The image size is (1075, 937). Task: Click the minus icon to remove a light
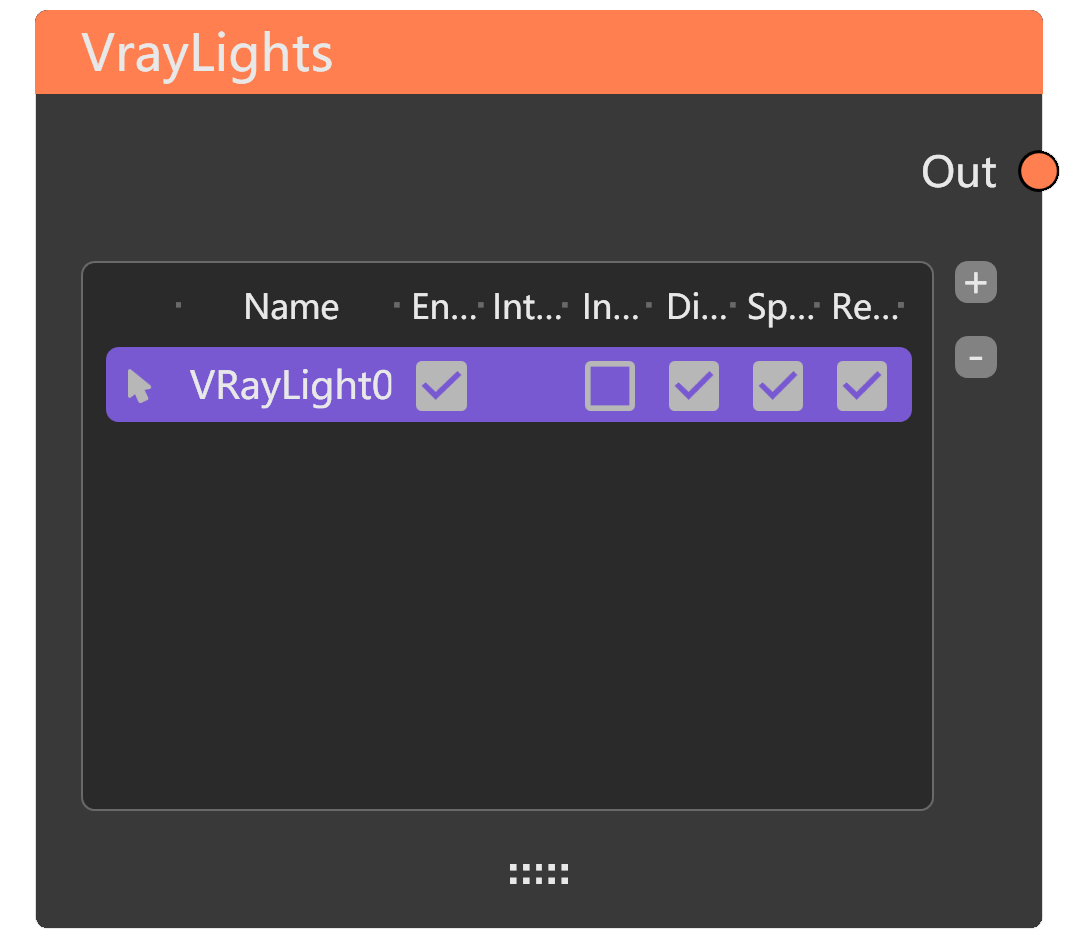(975, 357)
